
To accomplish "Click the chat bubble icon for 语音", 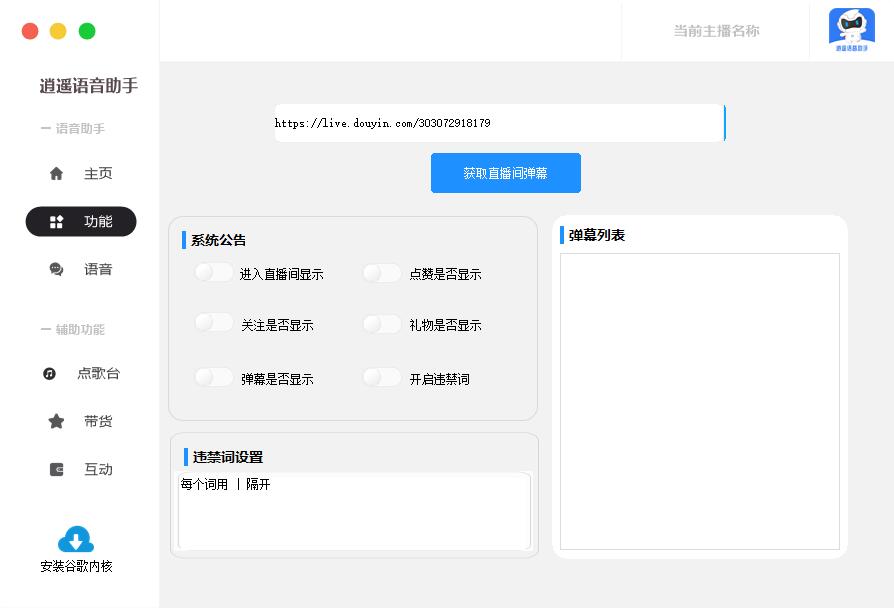I will (x=56, y=270).
